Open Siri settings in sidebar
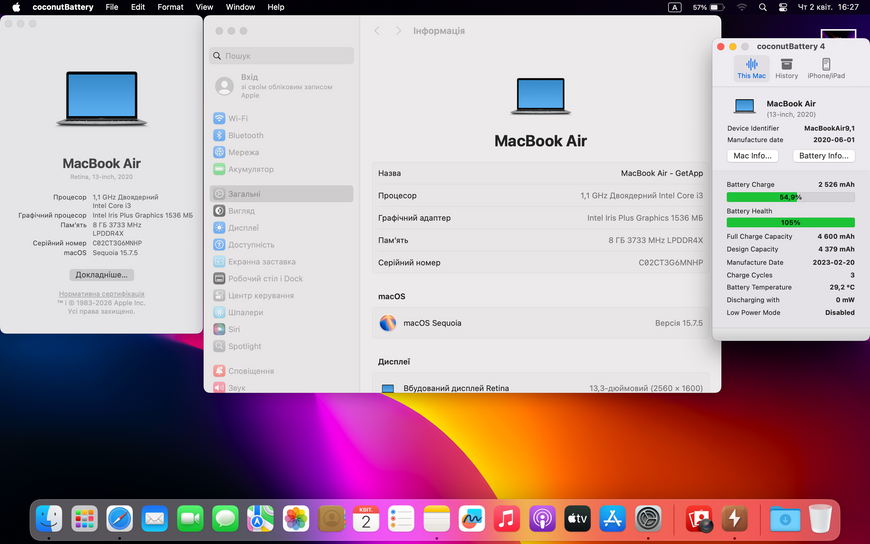 tap(281, 329)
